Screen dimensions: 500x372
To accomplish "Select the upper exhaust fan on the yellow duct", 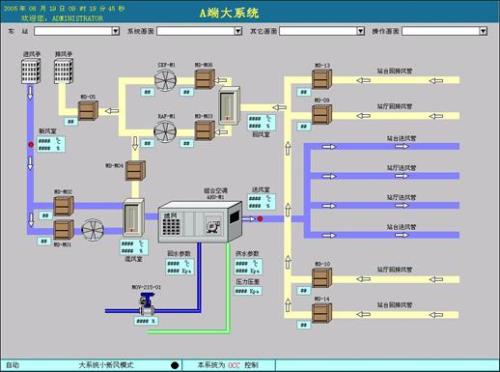I will click(x=166, y=80).
